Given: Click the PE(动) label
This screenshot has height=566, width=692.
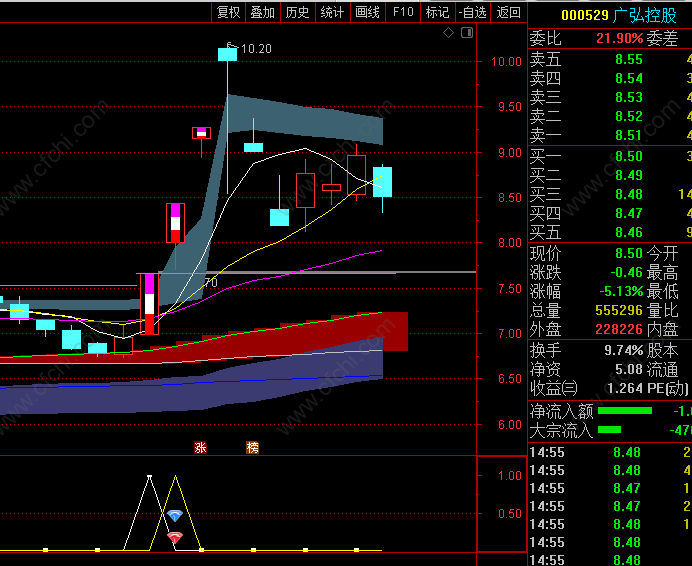Looking at the screenshot, I should [x=668, y=389].
